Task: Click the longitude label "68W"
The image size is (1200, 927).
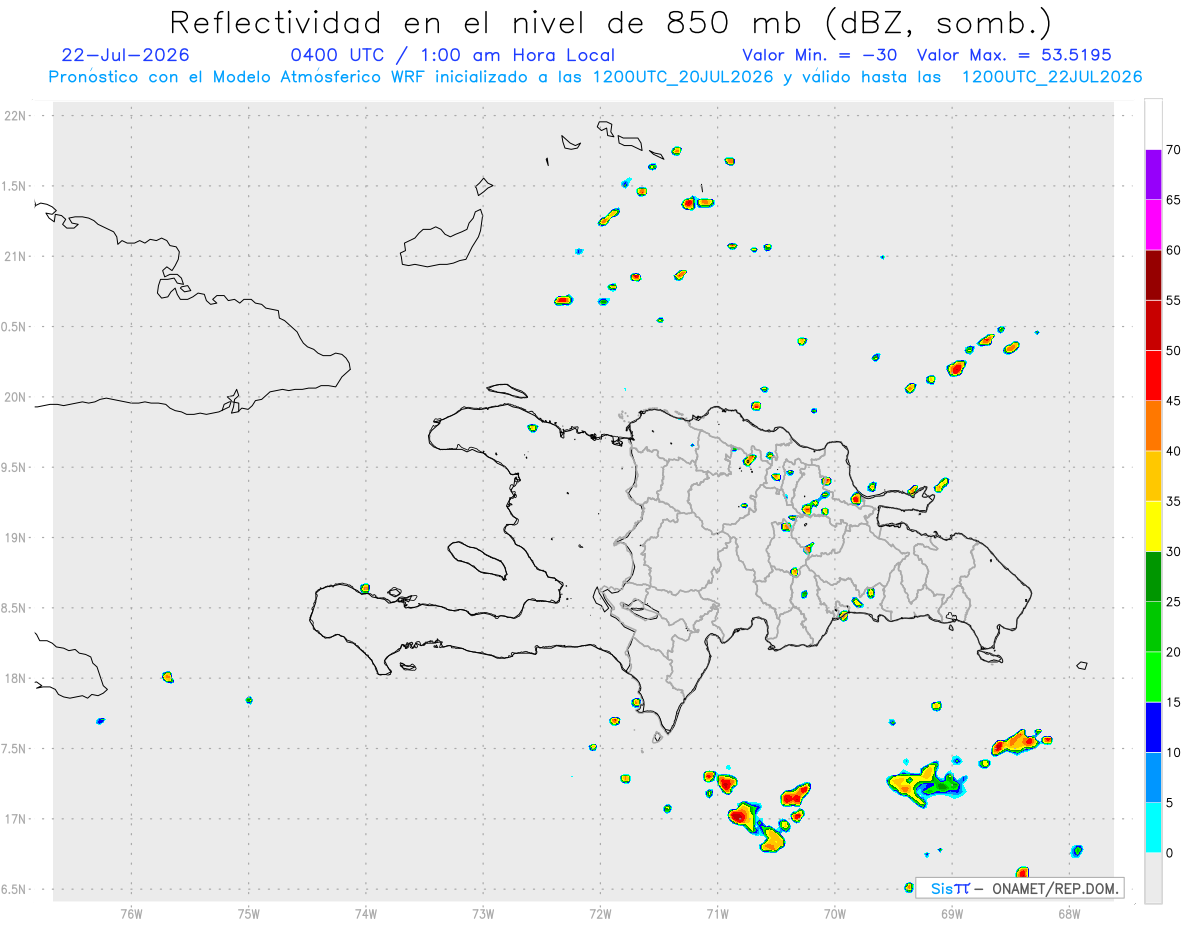Action: (x=1069, y=912)
